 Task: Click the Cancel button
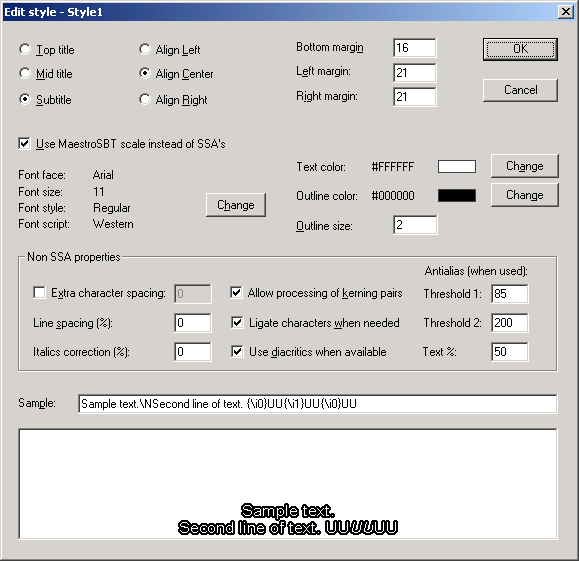click(520, 90)
